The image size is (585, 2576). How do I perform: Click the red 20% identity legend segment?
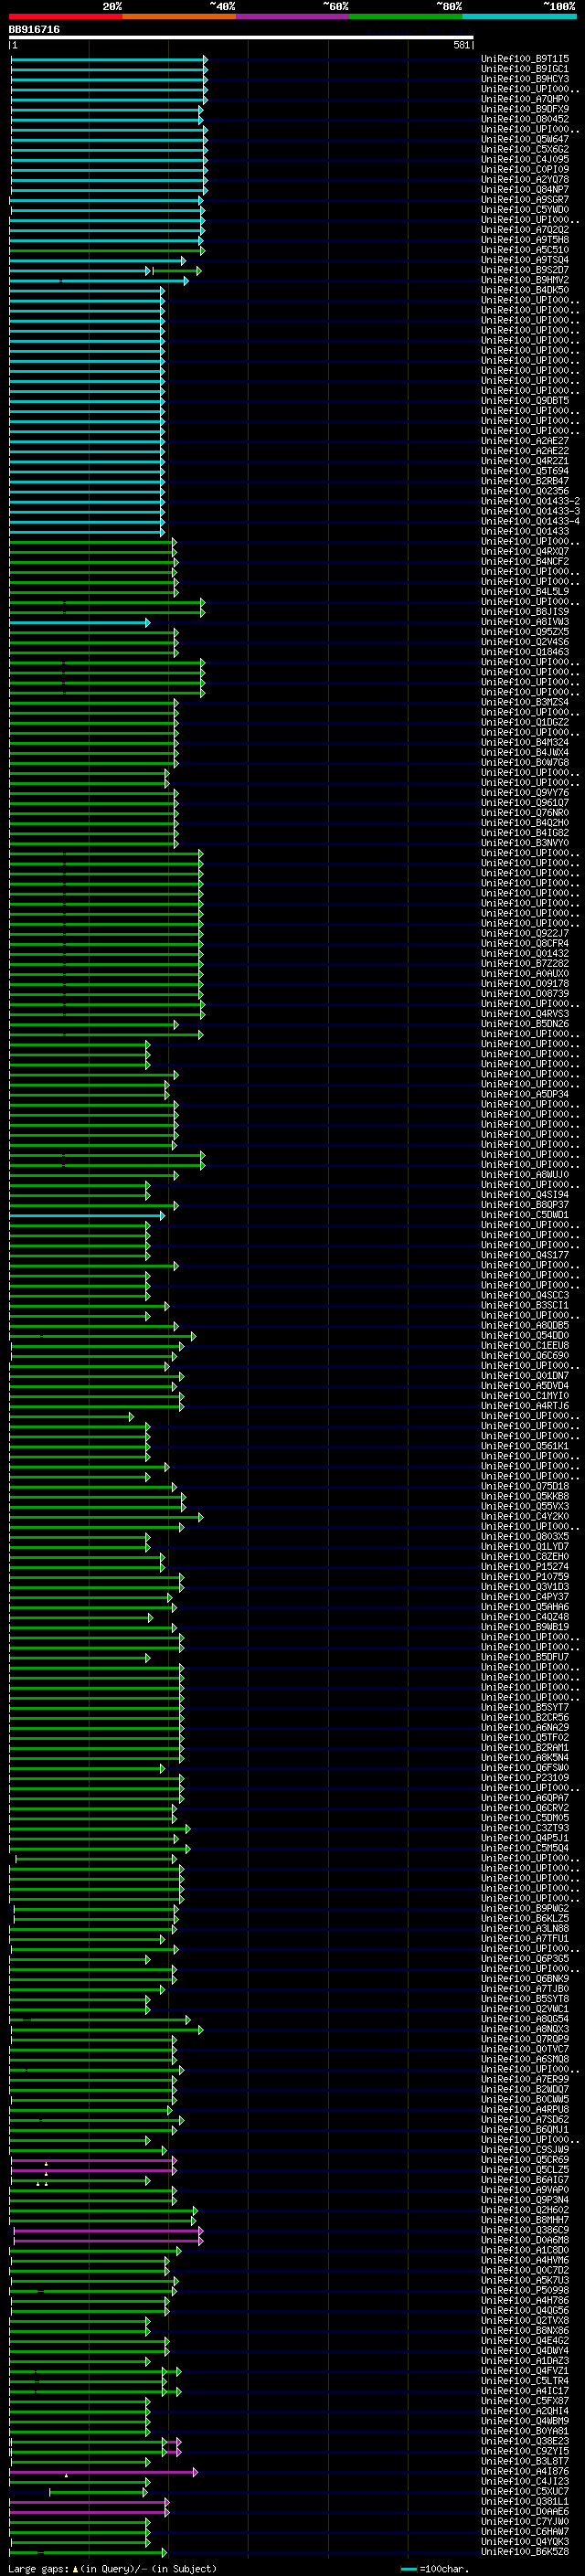click(x=66, y=17)
